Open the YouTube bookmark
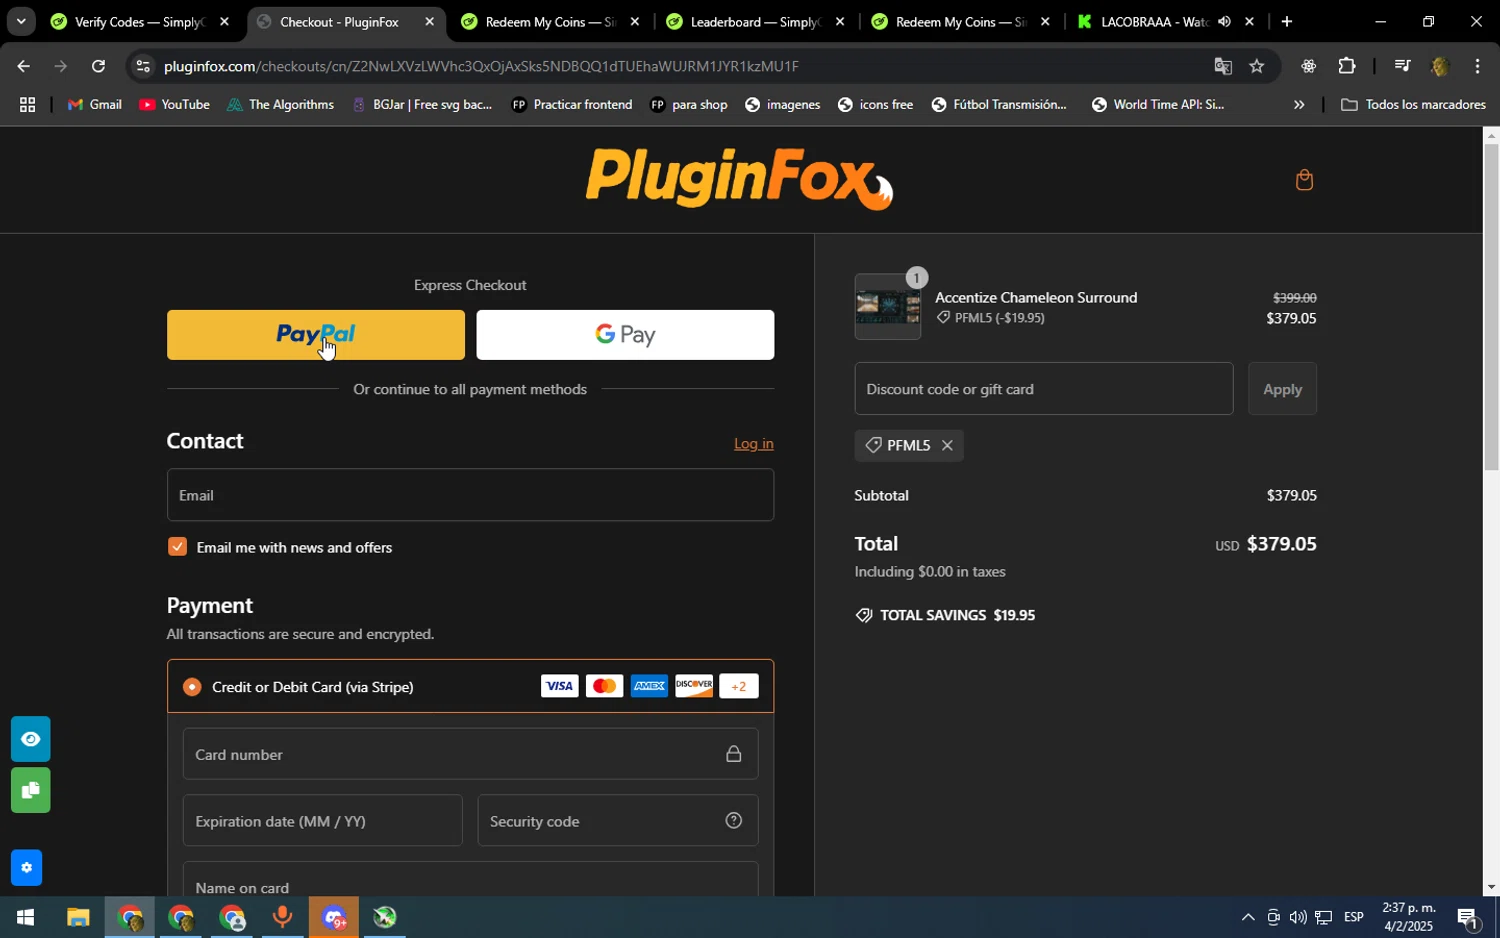Screen dimensions: 1500x938 (x=175, y=105)
